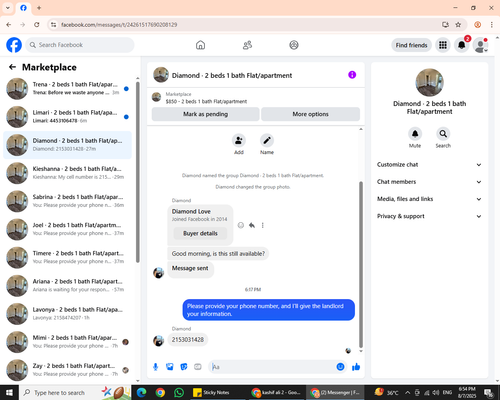Click More options button
Image resolution: width=500 pixels, height=400 pixels.
coord(310,114)
